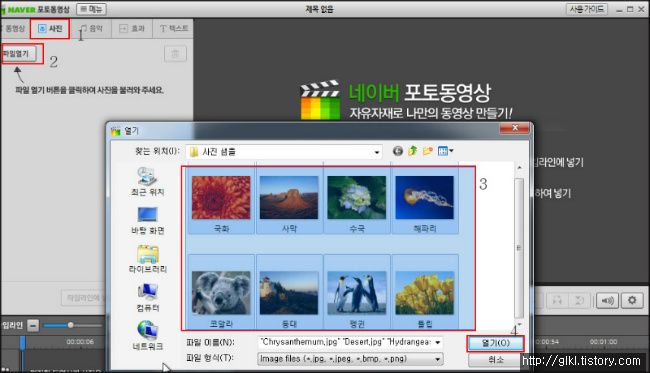Open the view menu icon dropdown
650x373 pixels.
(x=446, y=151)
